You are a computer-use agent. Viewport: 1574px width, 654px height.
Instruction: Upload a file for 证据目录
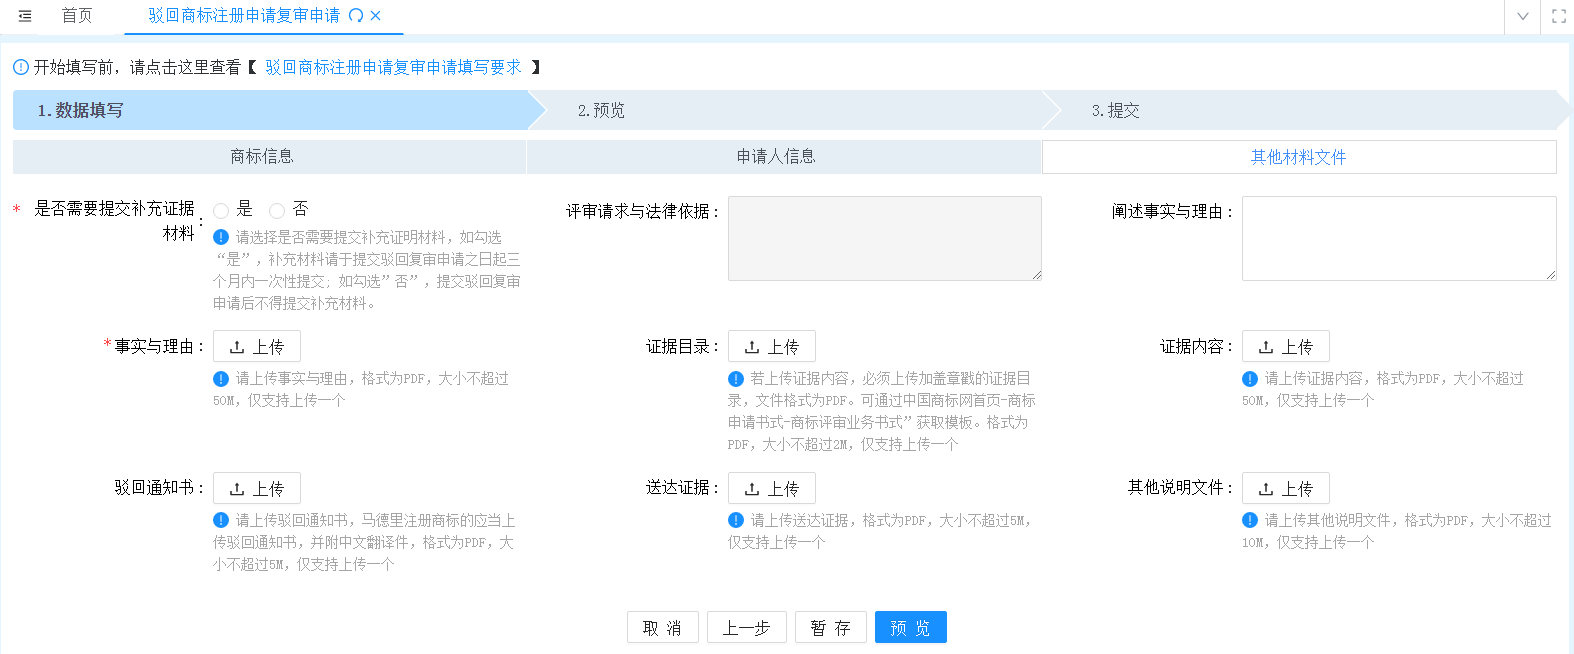tap(771, 347)
